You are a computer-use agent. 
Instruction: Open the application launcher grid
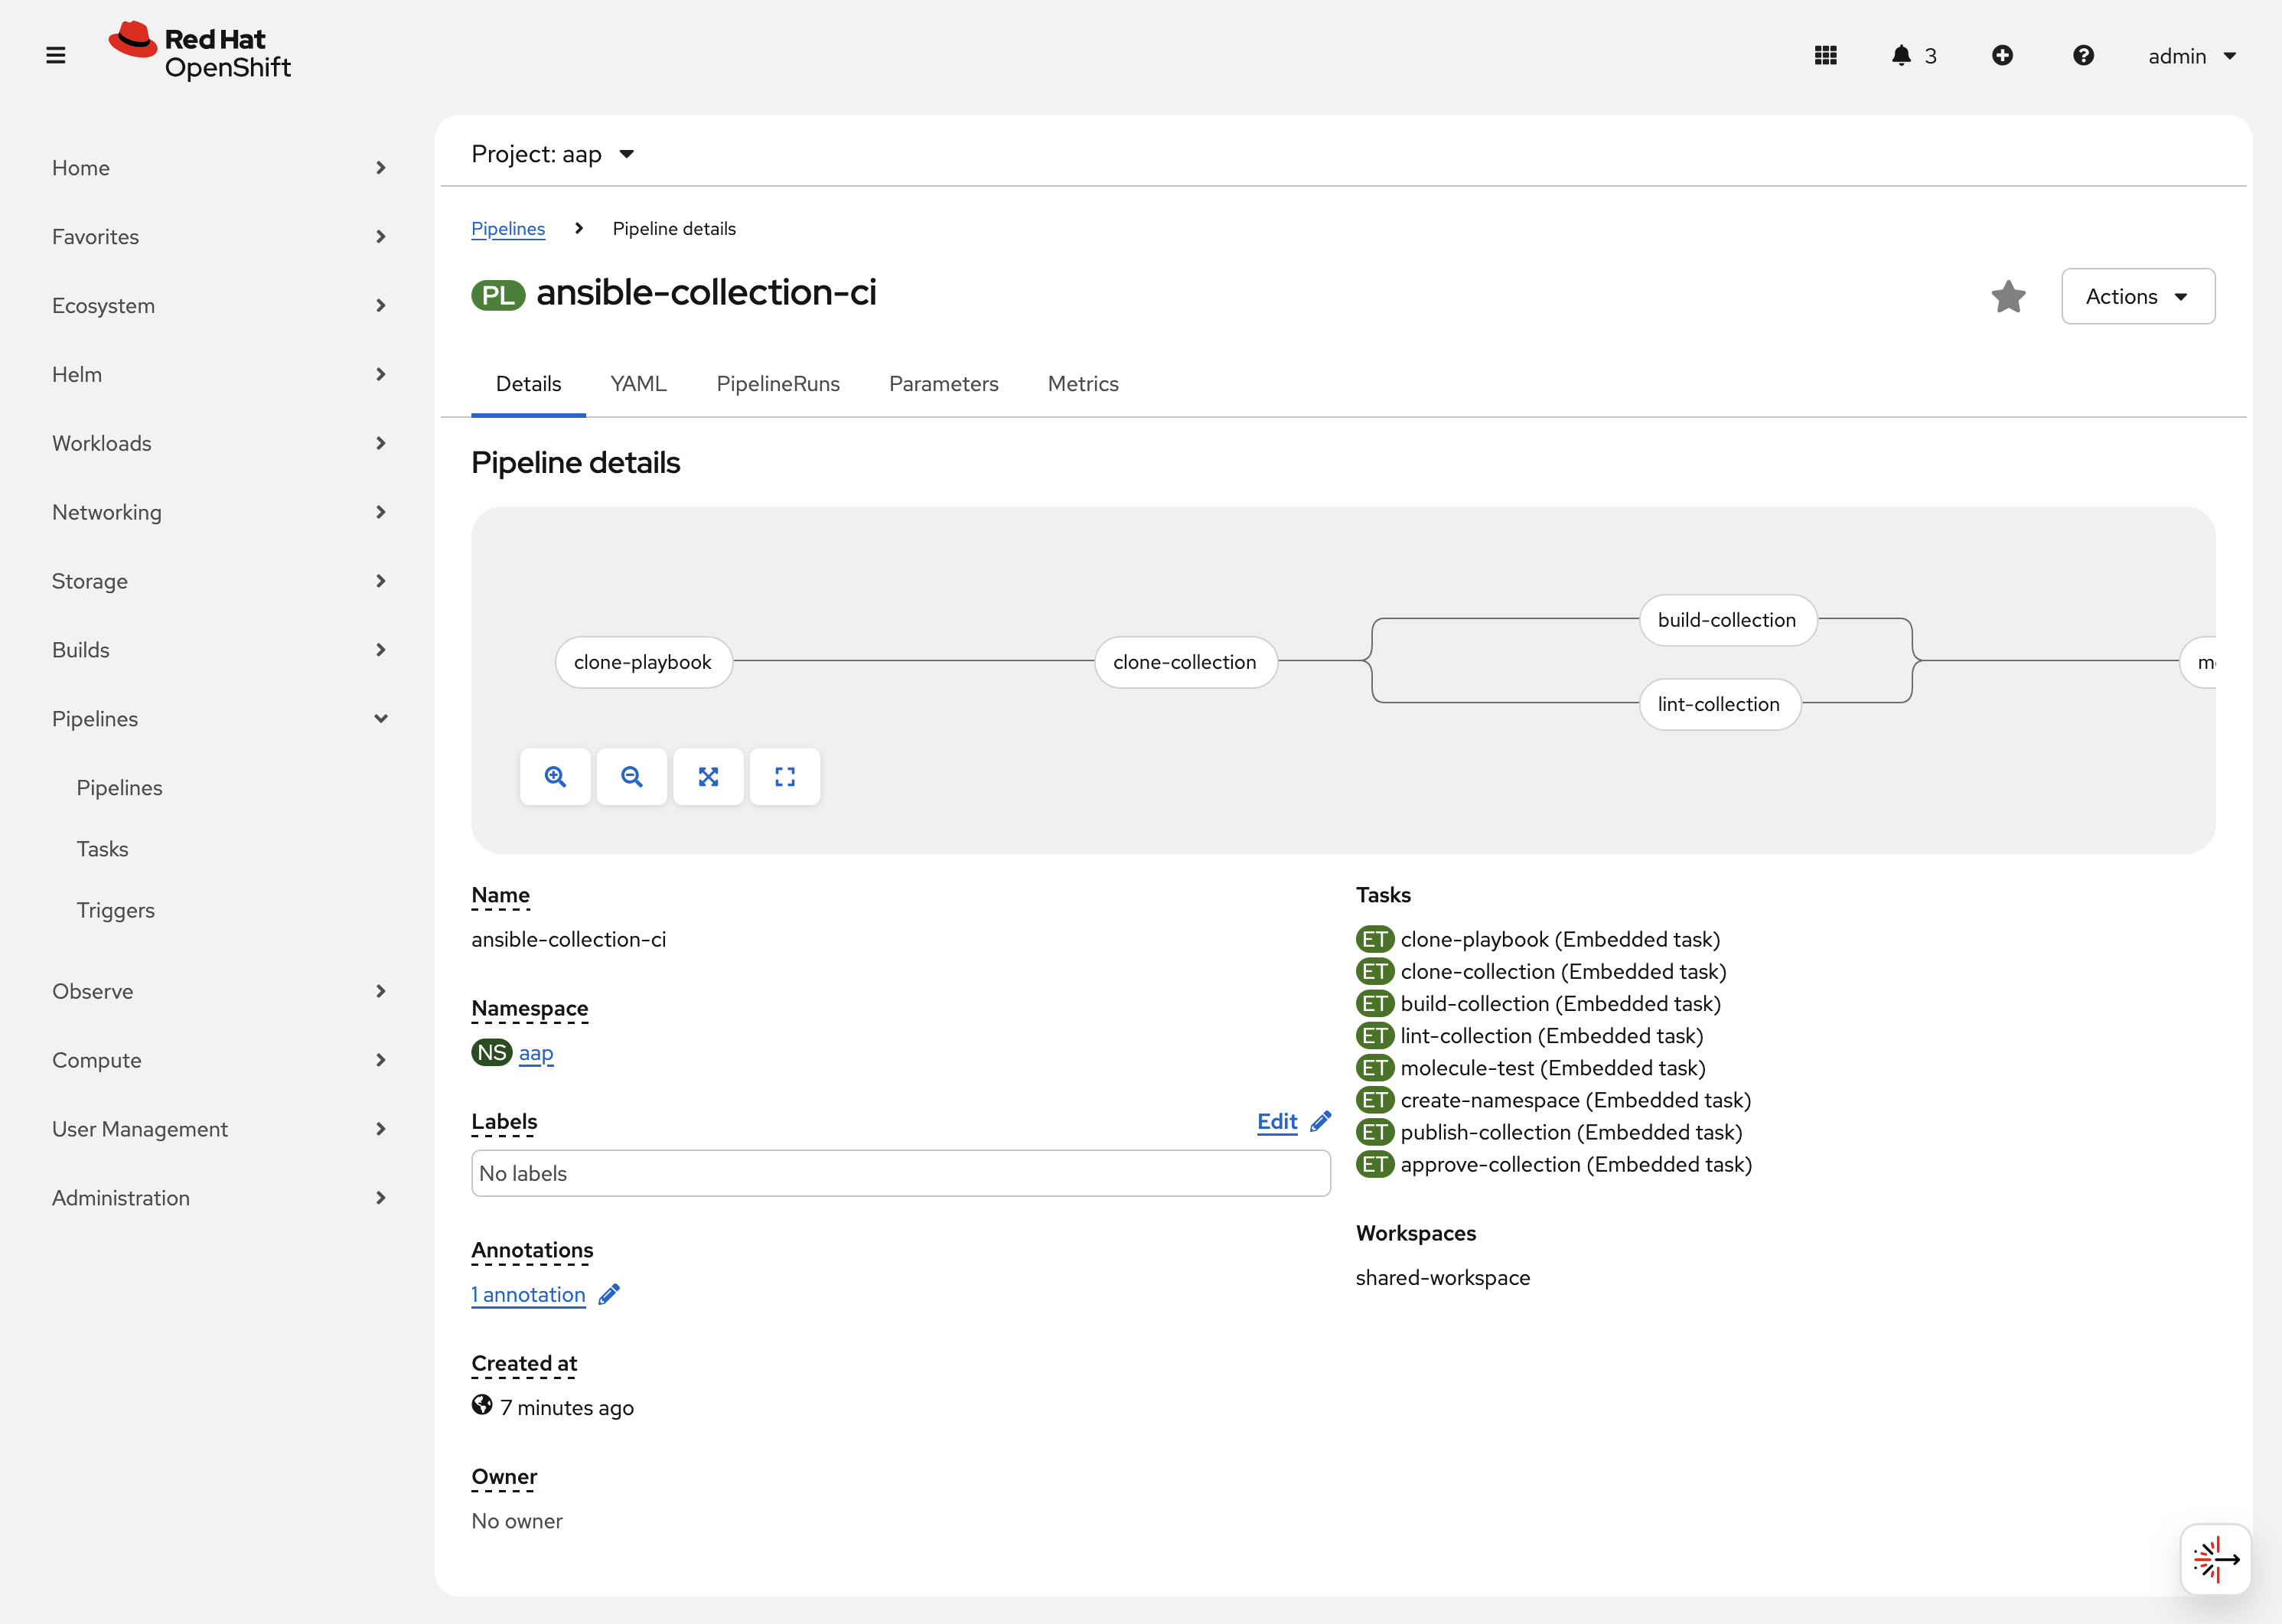tap(1825, 56)
